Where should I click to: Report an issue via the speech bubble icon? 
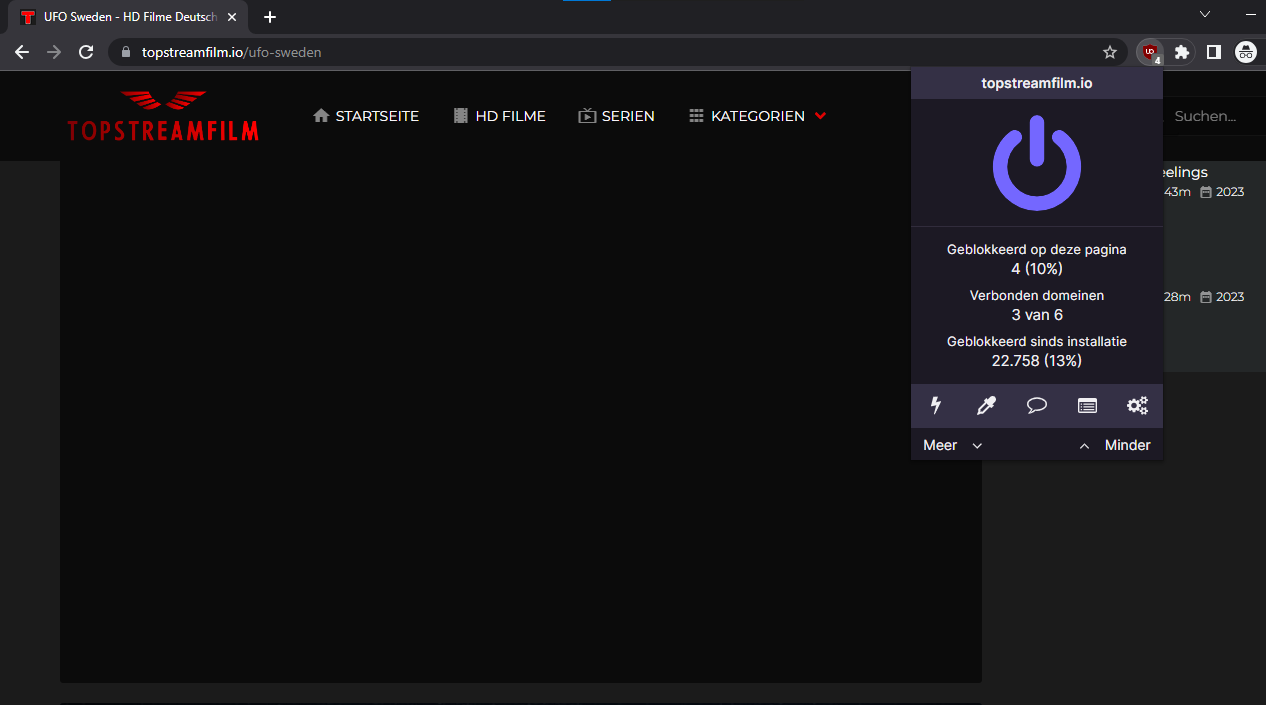point(1036,405)
